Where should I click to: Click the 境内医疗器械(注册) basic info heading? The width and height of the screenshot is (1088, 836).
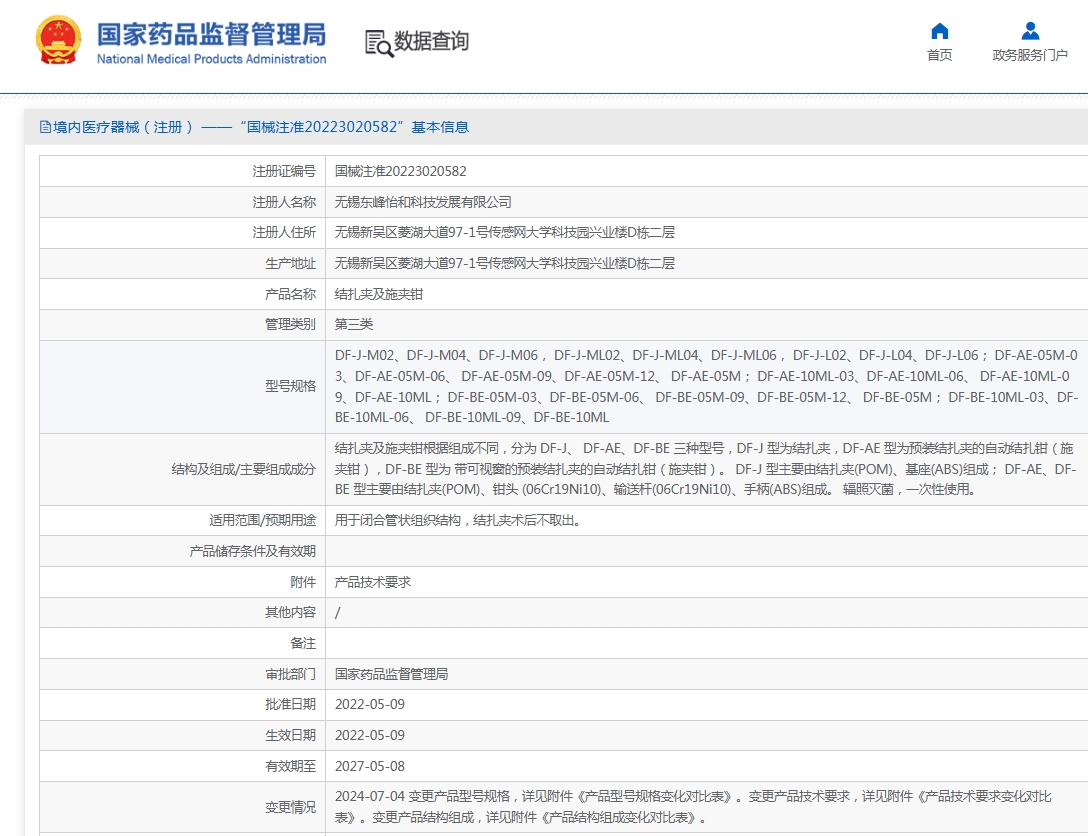261,127
